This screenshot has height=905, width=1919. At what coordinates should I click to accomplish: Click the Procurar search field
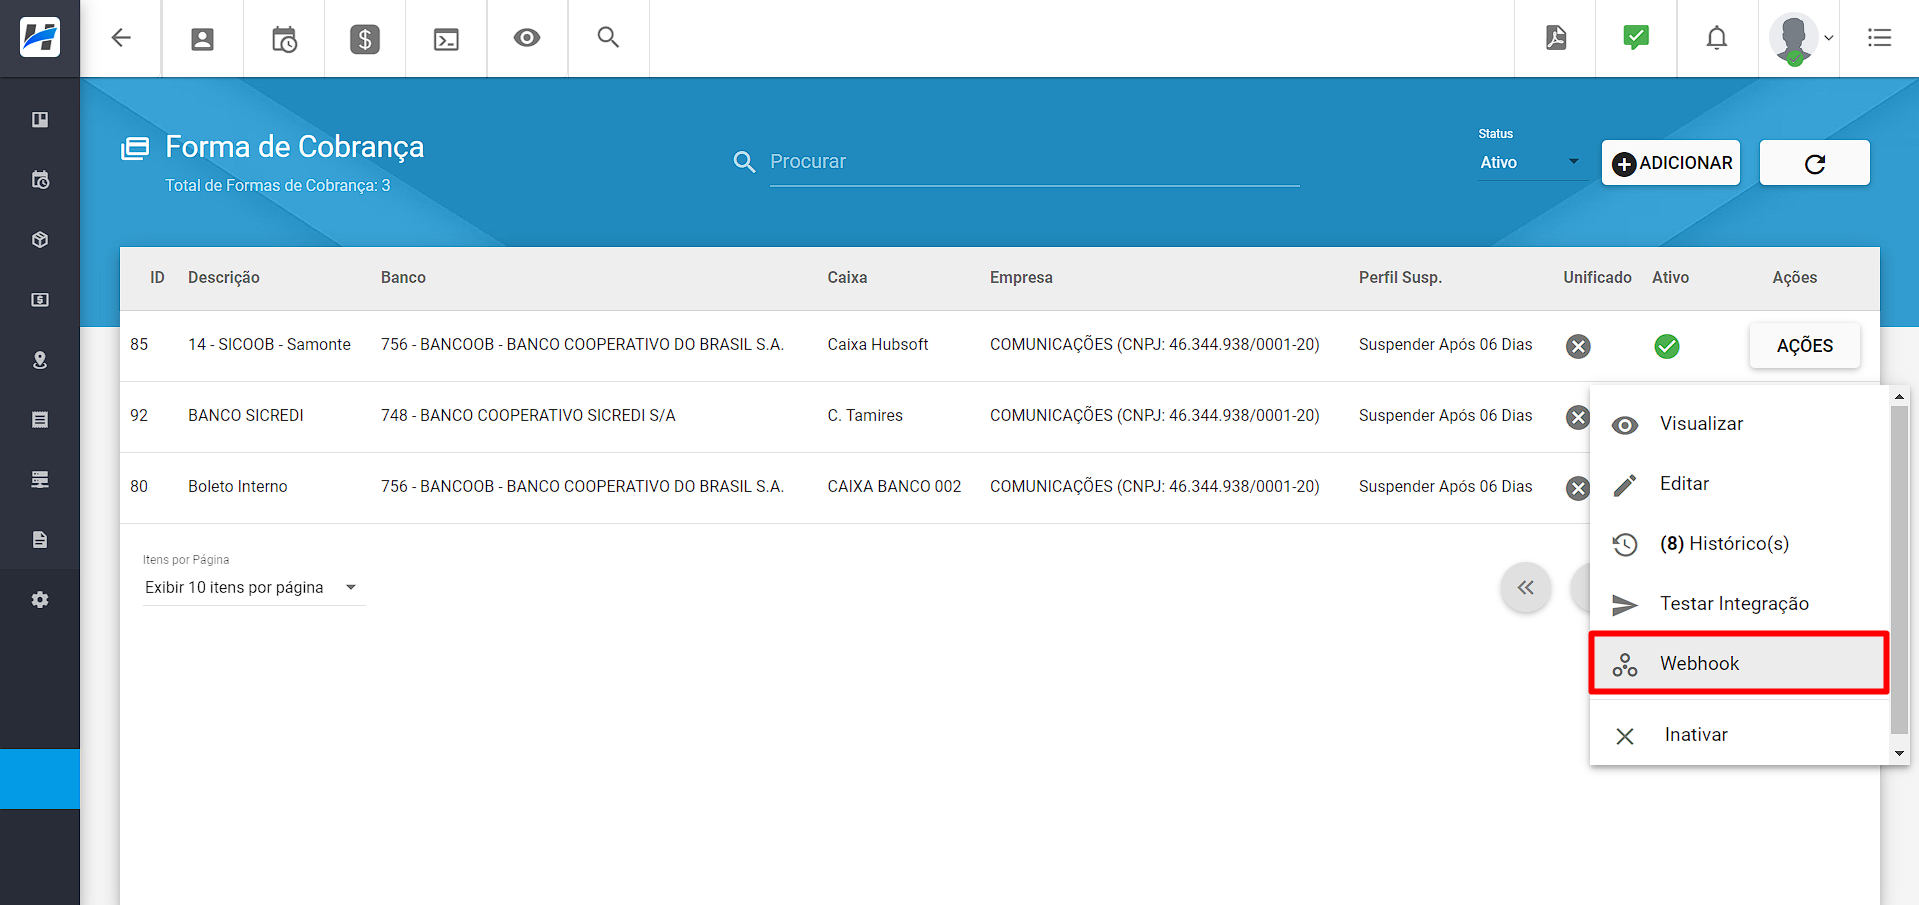1034,162
